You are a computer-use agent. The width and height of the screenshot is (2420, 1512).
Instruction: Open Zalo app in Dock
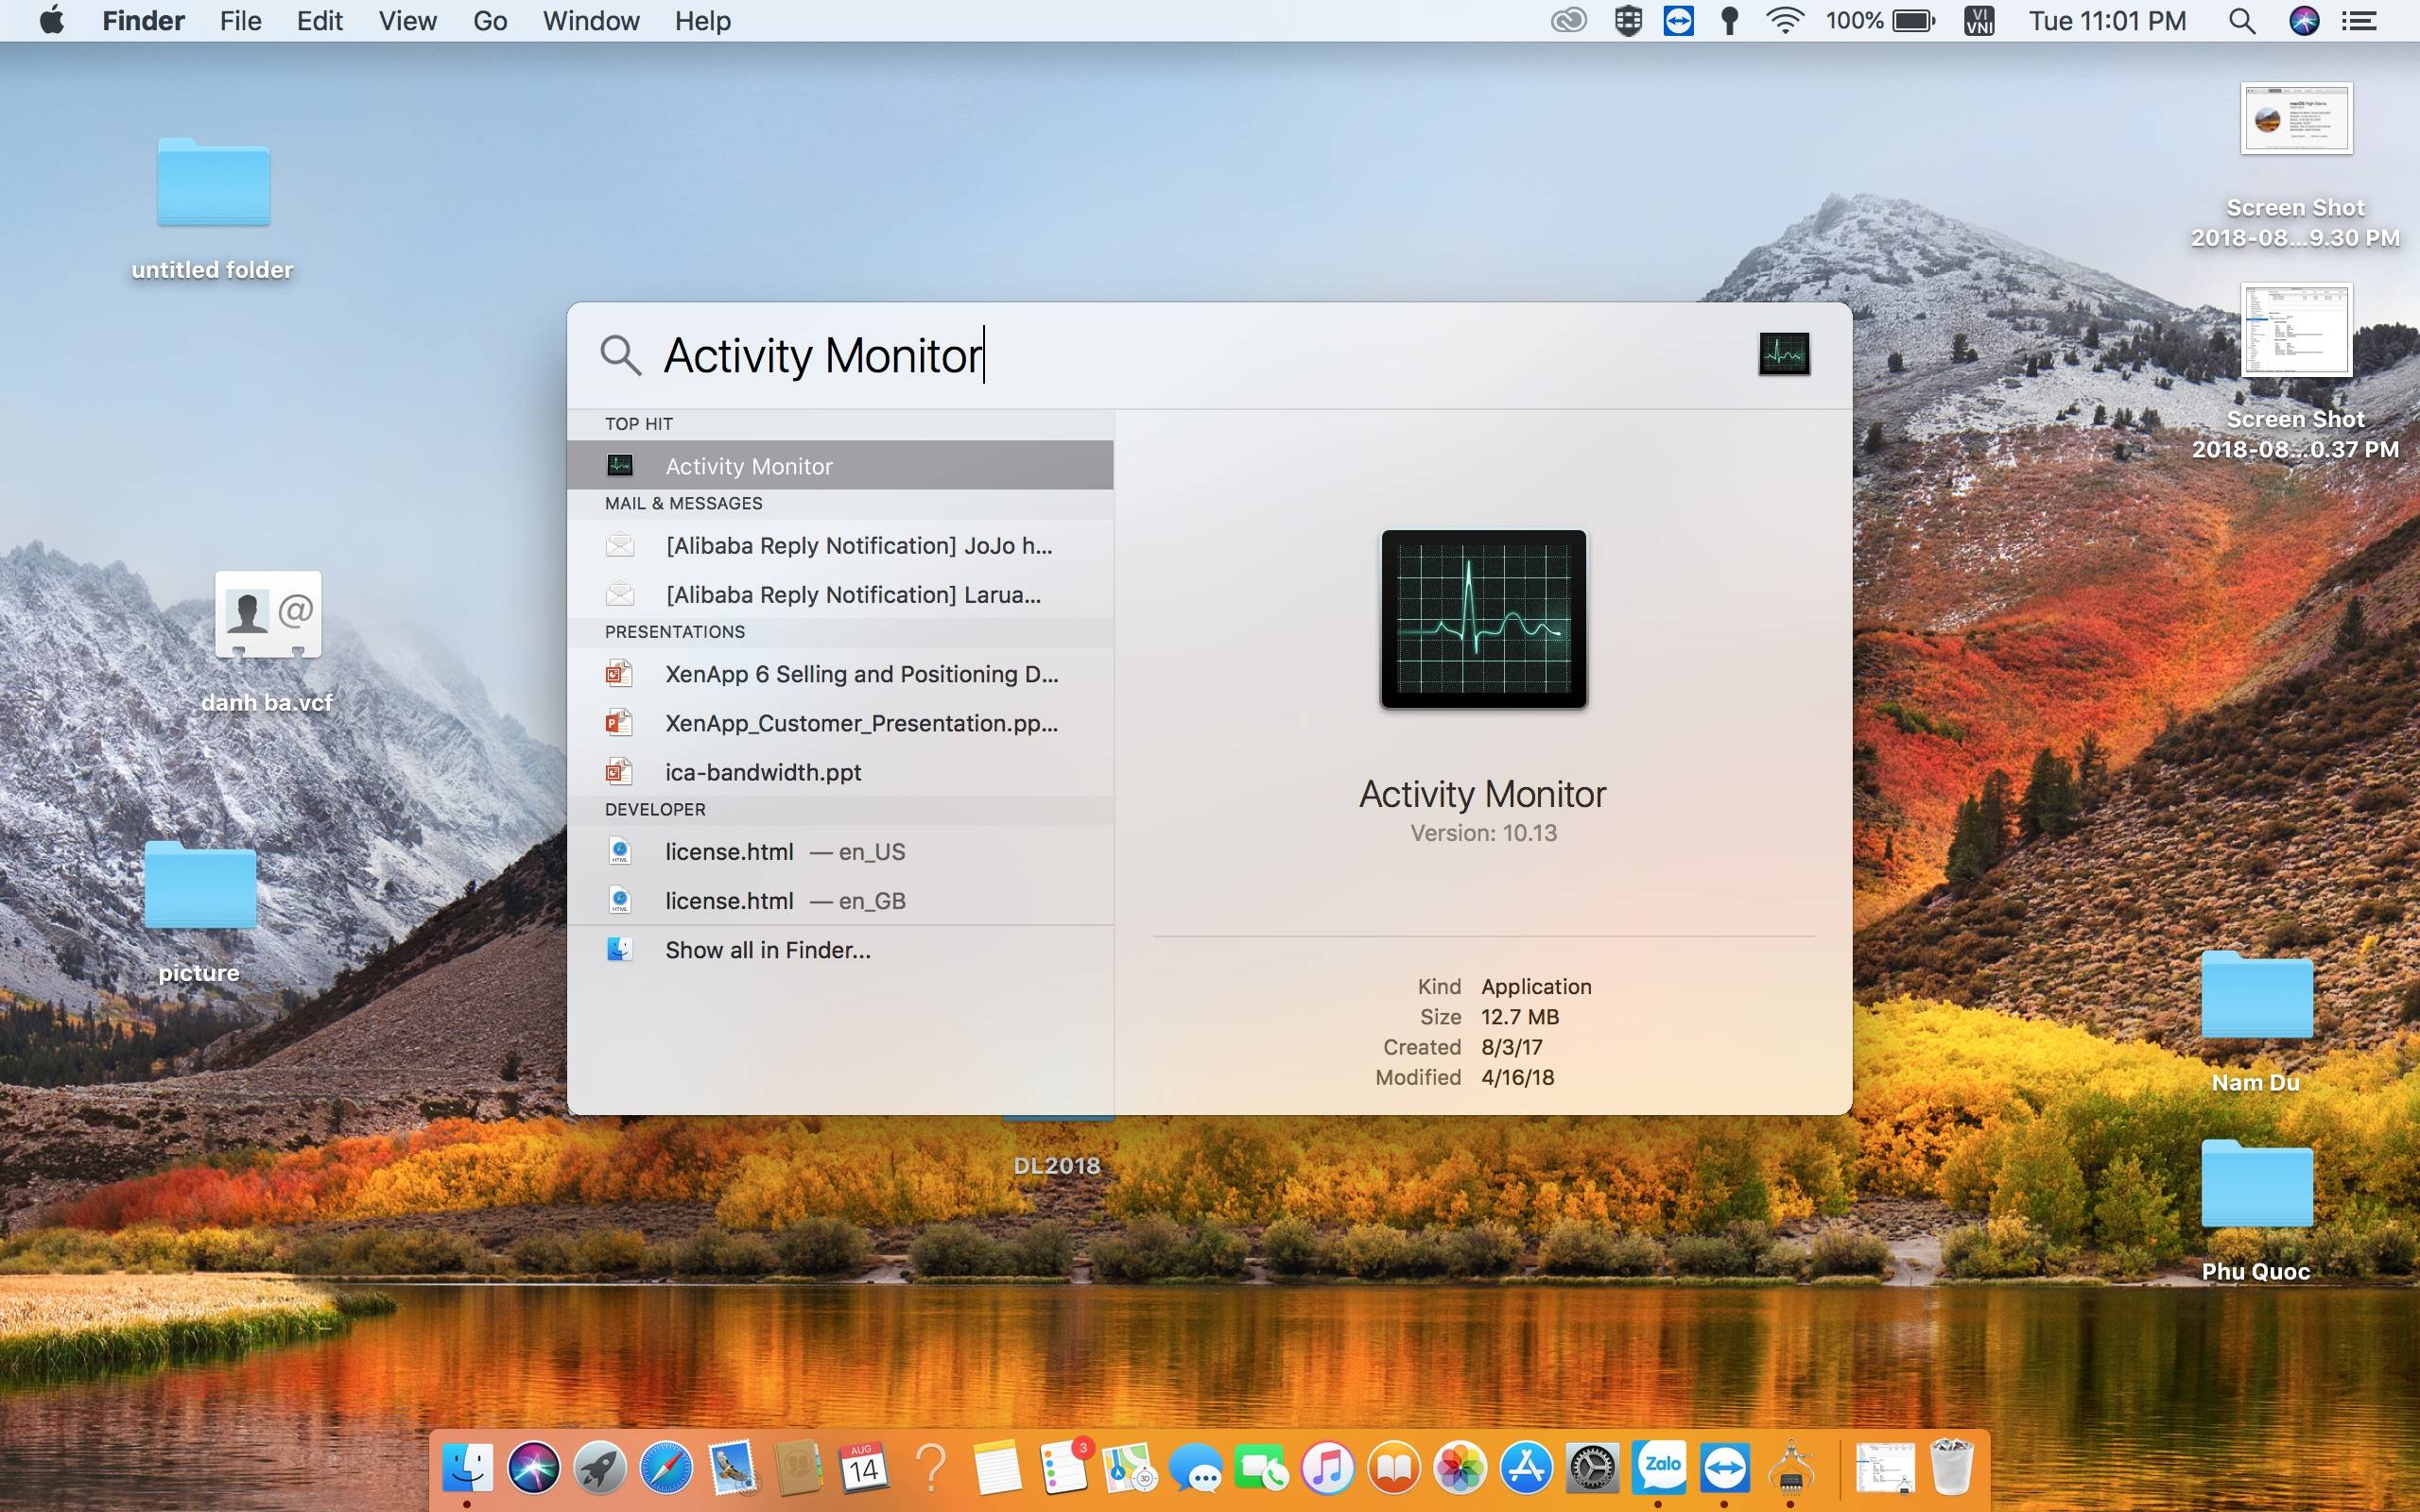point(1659,1467)
